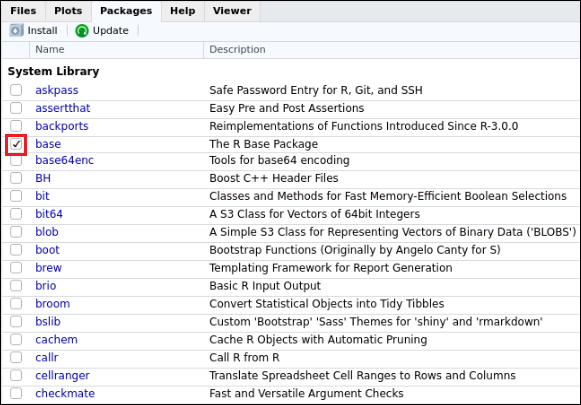
Task: Click the System Library section heading
Action: tap(53, 71)
